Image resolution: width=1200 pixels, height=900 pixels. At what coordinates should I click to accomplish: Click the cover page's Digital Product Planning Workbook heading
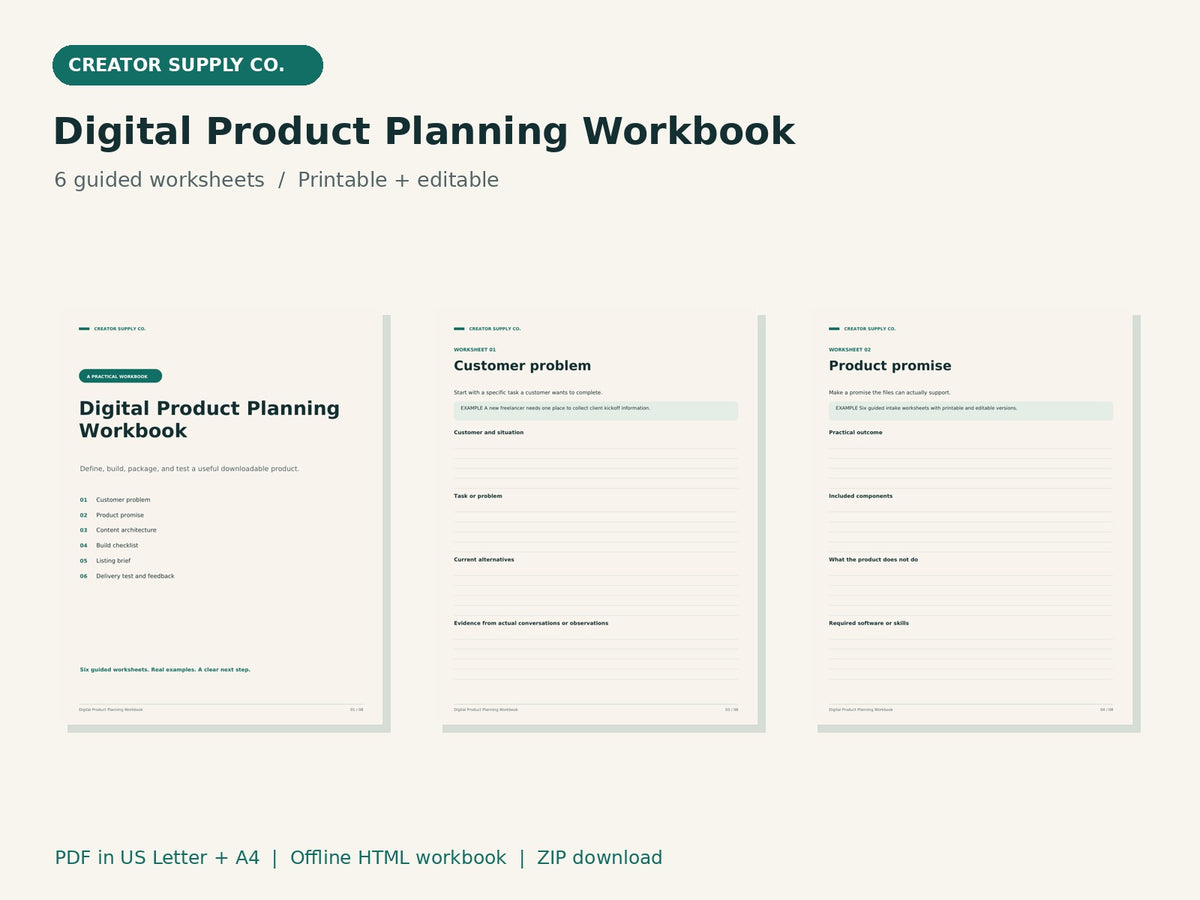pos(209,419)
